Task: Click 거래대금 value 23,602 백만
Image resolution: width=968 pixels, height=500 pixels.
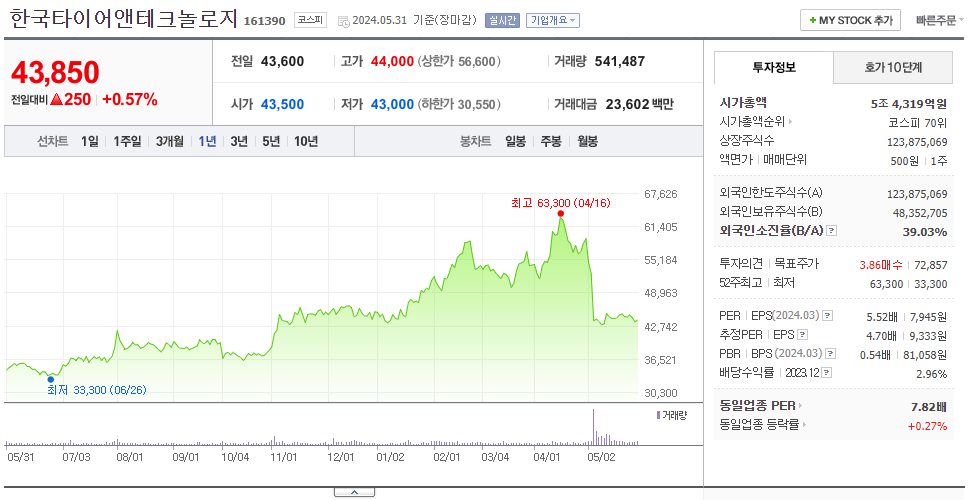Action: tap(640, 104)
